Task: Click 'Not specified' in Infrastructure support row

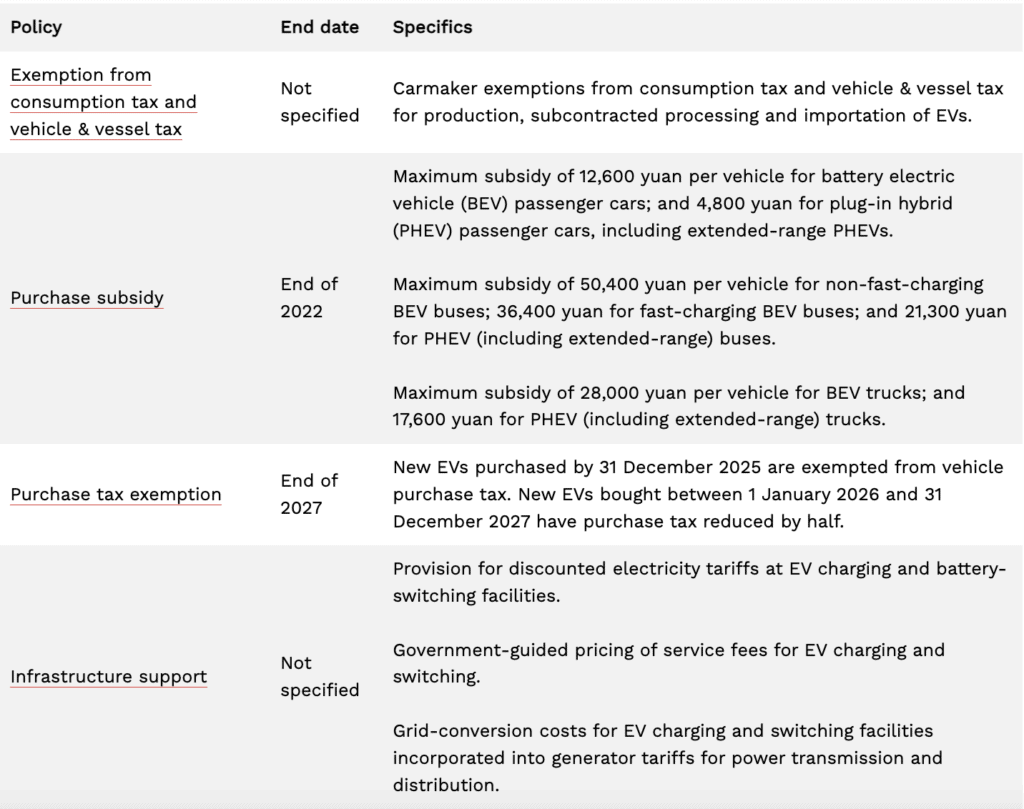Action: pyautogui.click(x=319, y=677)
